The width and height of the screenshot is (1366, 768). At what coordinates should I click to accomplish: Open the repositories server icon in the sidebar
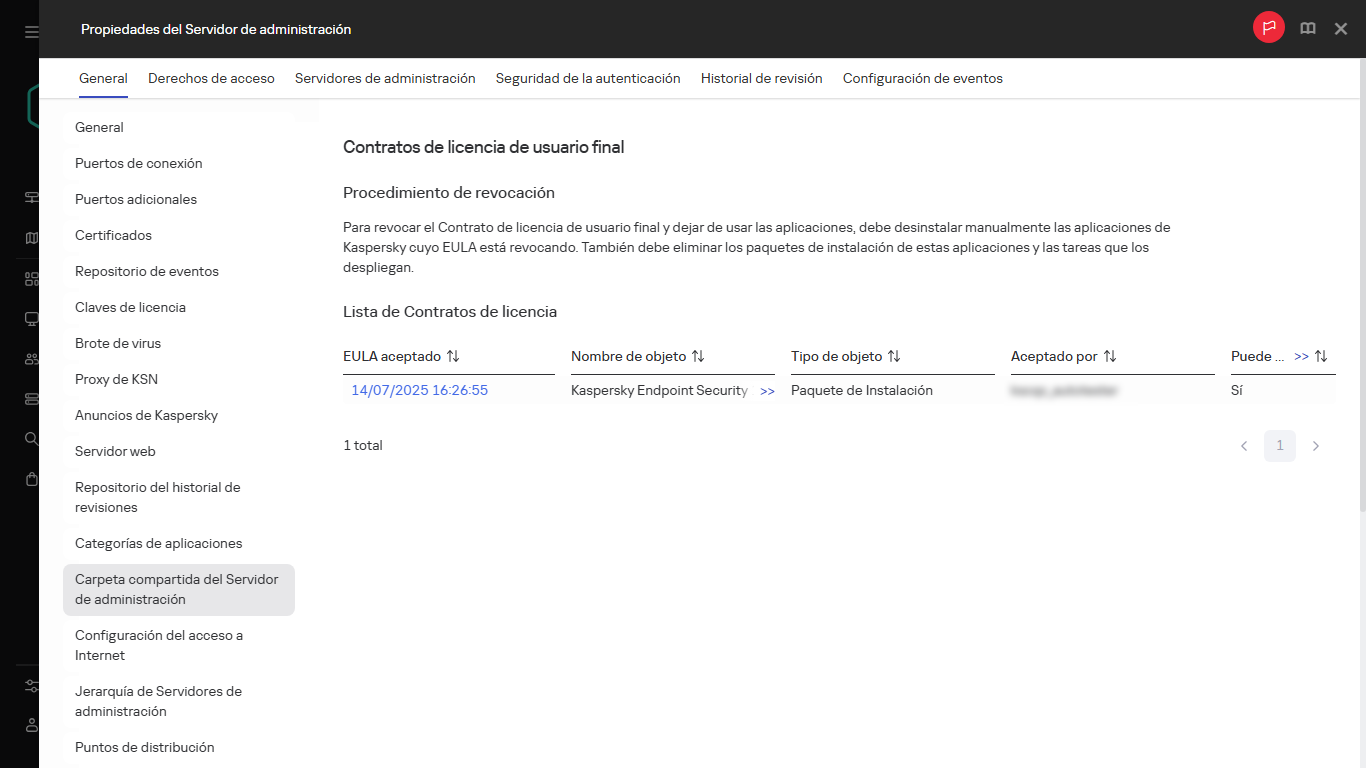coord(30,398)
